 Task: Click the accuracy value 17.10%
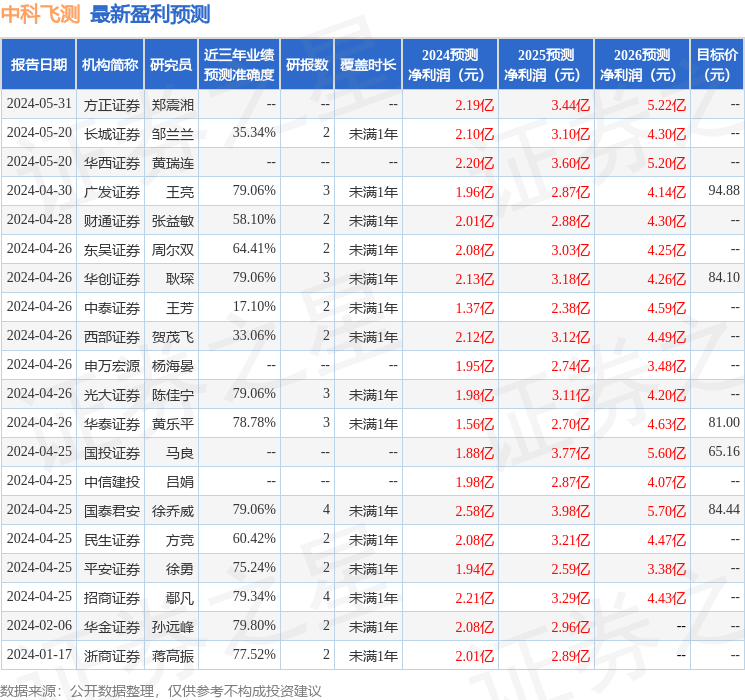[x=254, y=306]
